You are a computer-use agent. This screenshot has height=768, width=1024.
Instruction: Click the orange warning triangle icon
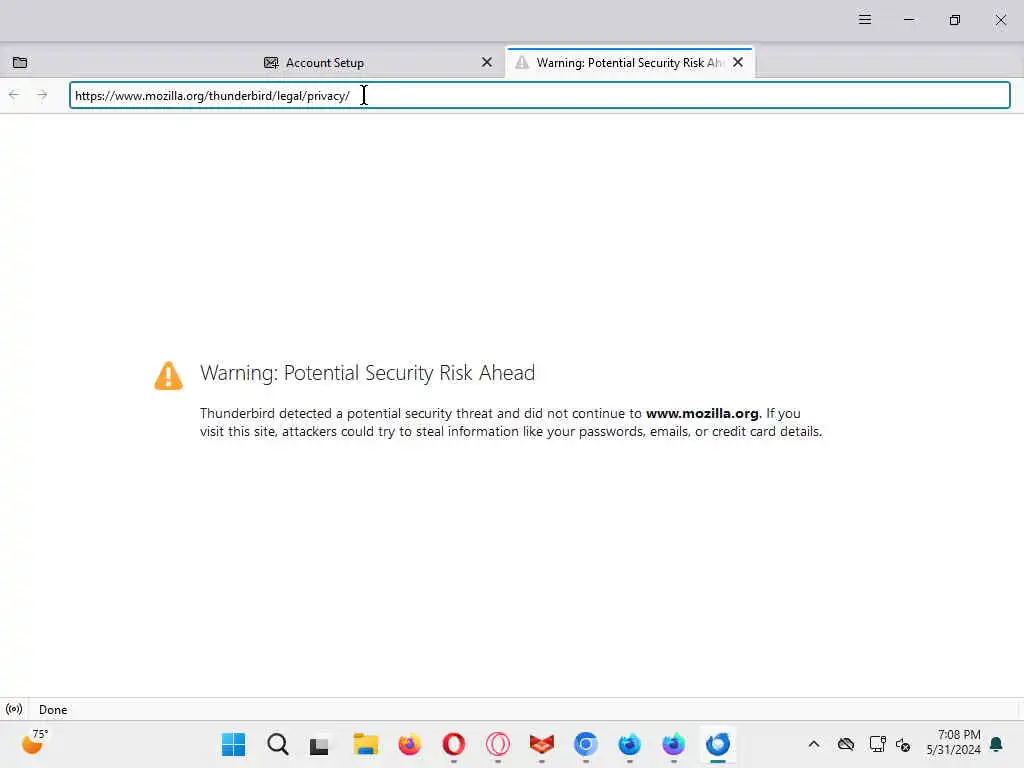point(168,376)
